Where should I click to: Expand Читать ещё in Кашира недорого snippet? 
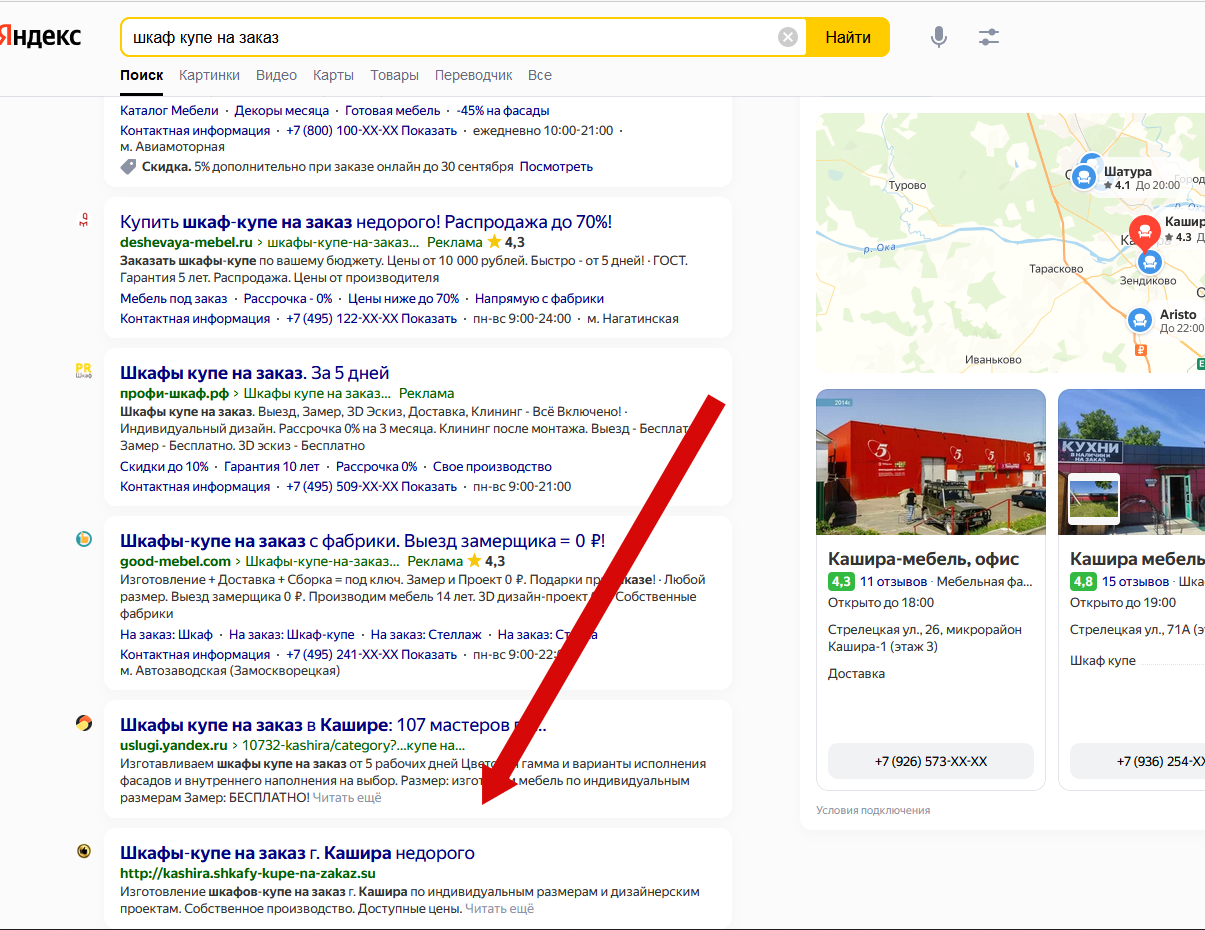click(500, 909)
